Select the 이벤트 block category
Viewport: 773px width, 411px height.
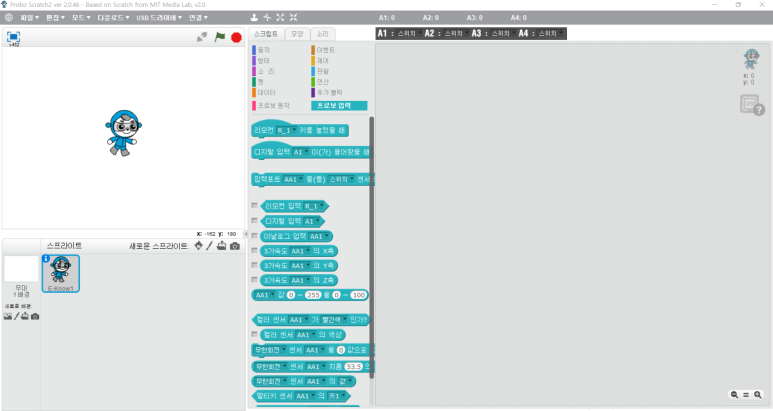[x=323, y=50]
